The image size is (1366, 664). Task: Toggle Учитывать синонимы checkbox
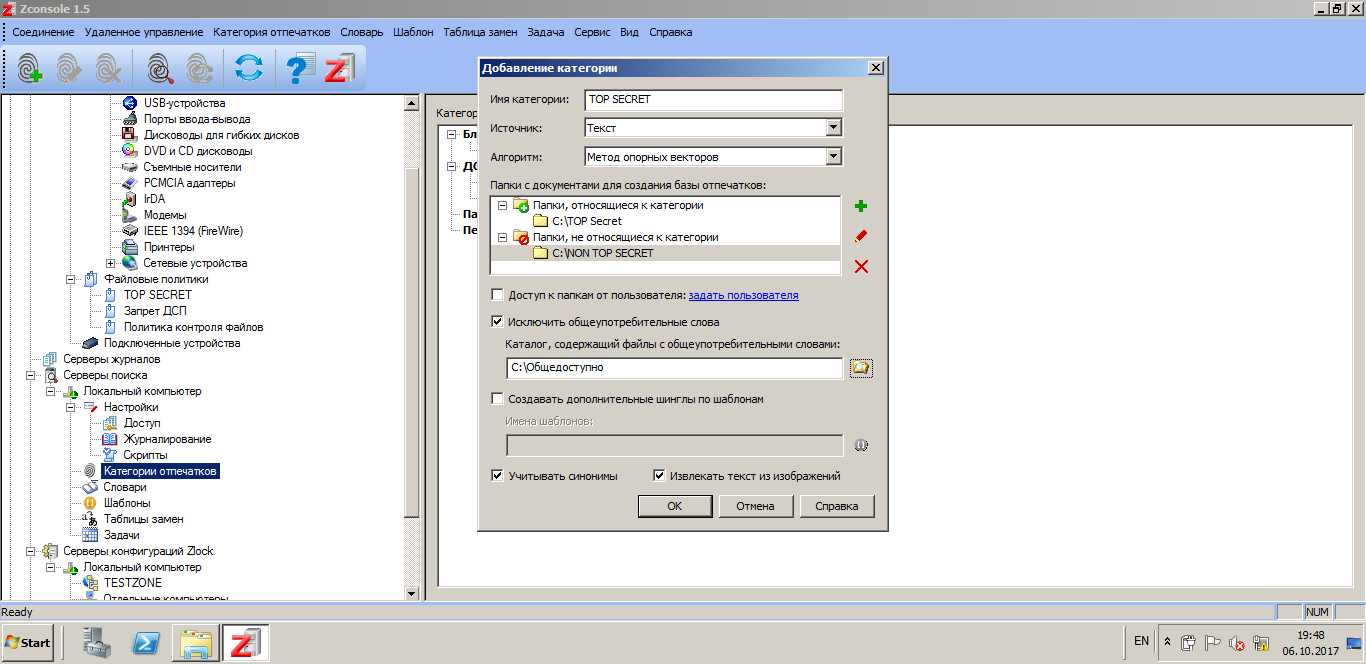tap(498, 476)
